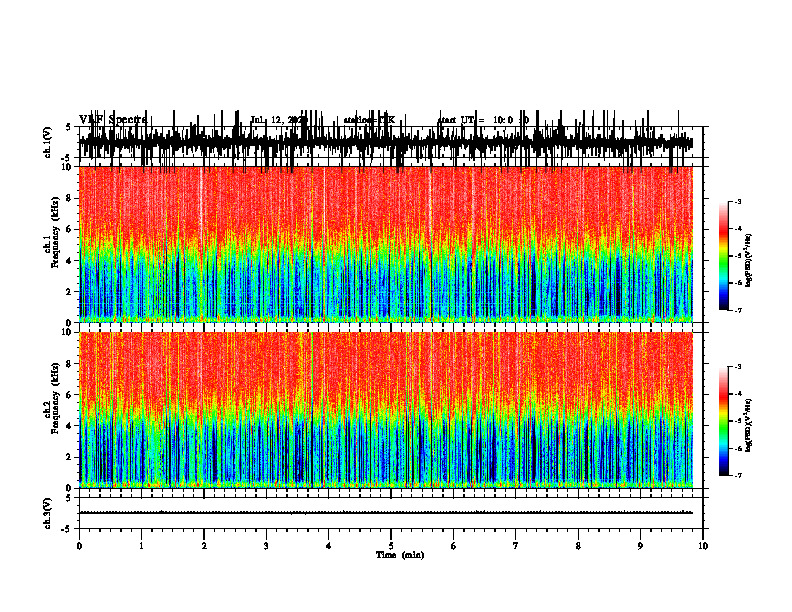792x612 pixels.
Task: Click the time axis tick label '5'
Action: coord(391,546)
